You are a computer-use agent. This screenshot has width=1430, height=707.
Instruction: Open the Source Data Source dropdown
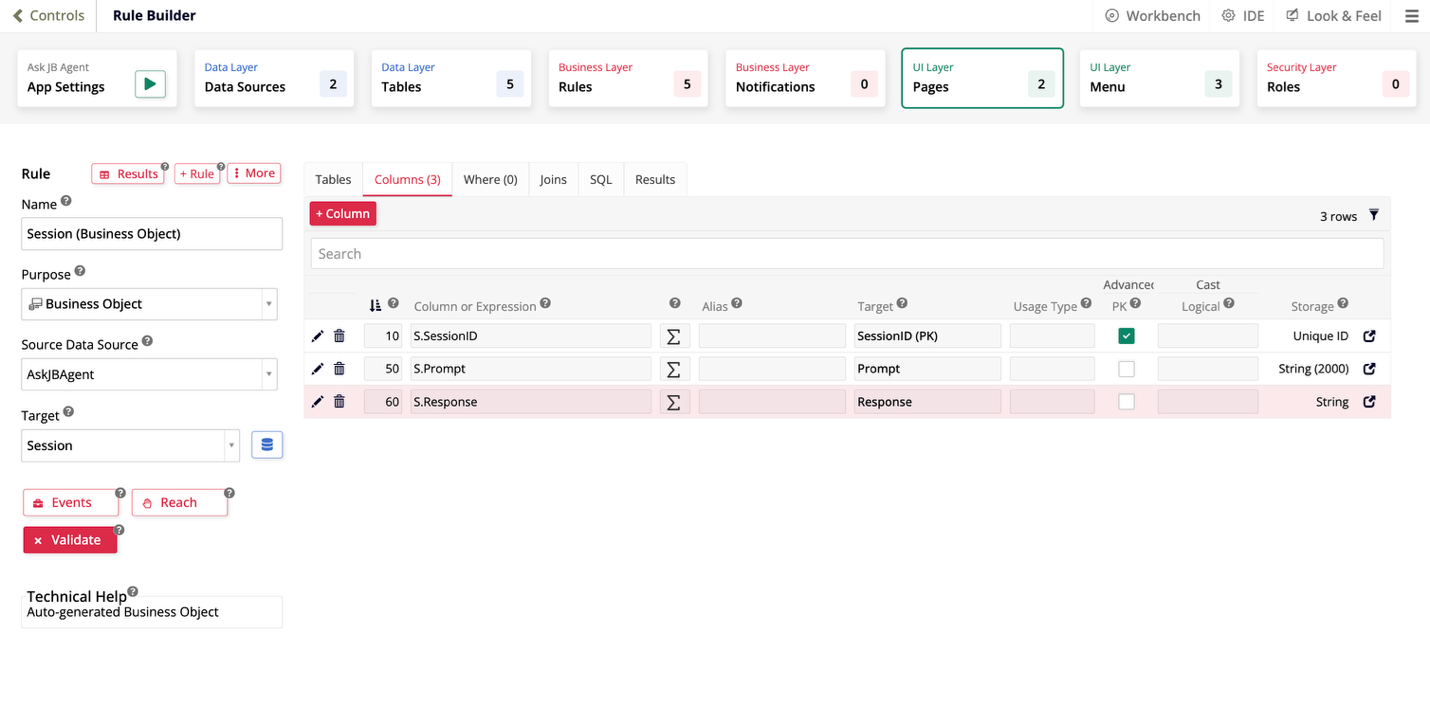[268, 375]
